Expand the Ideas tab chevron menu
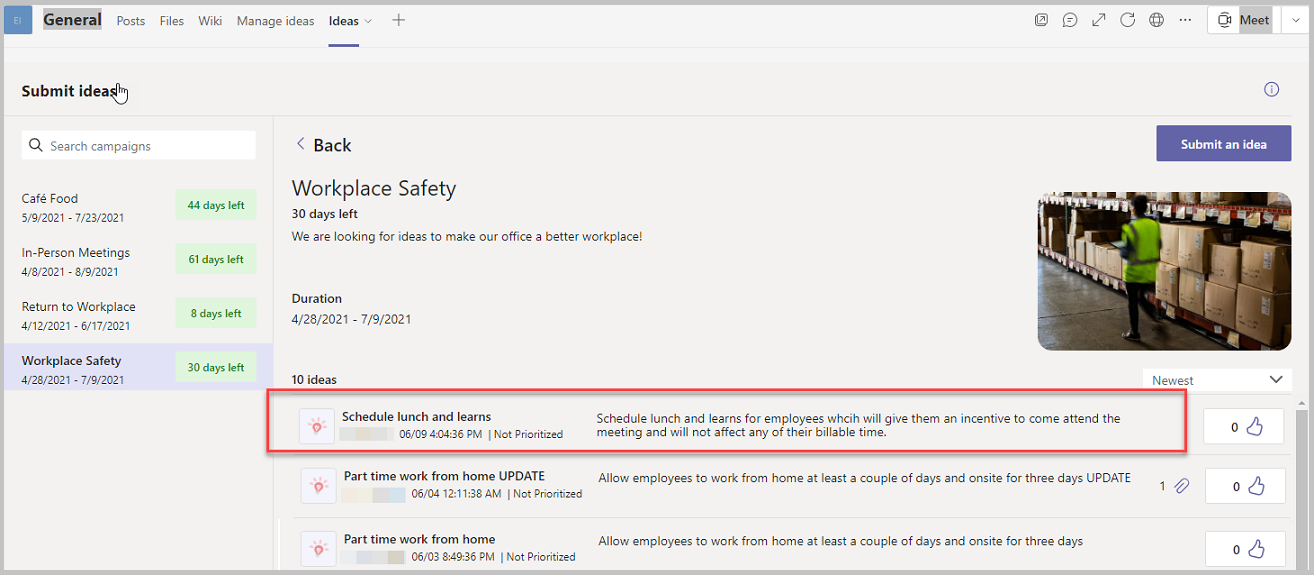 click(368, 21)
